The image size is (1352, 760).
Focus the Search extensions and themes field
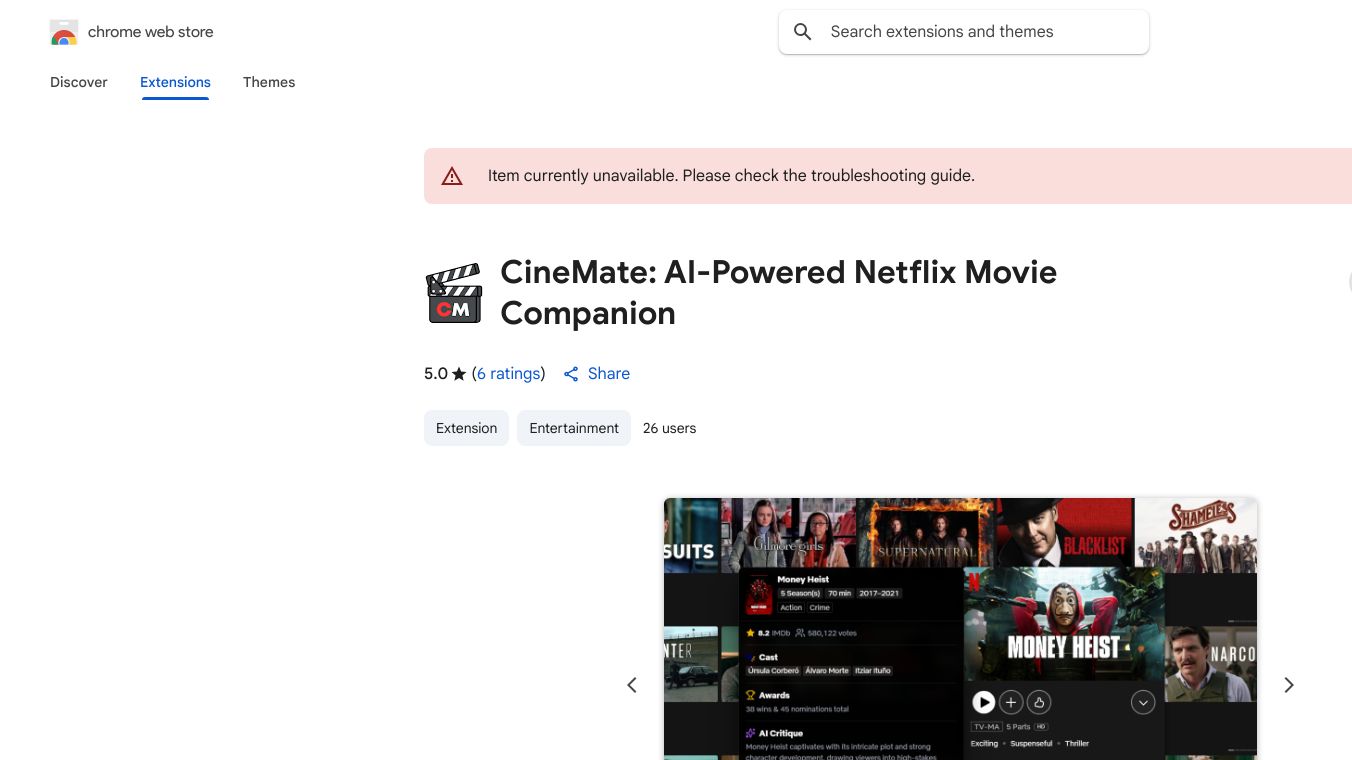(964, 32)
